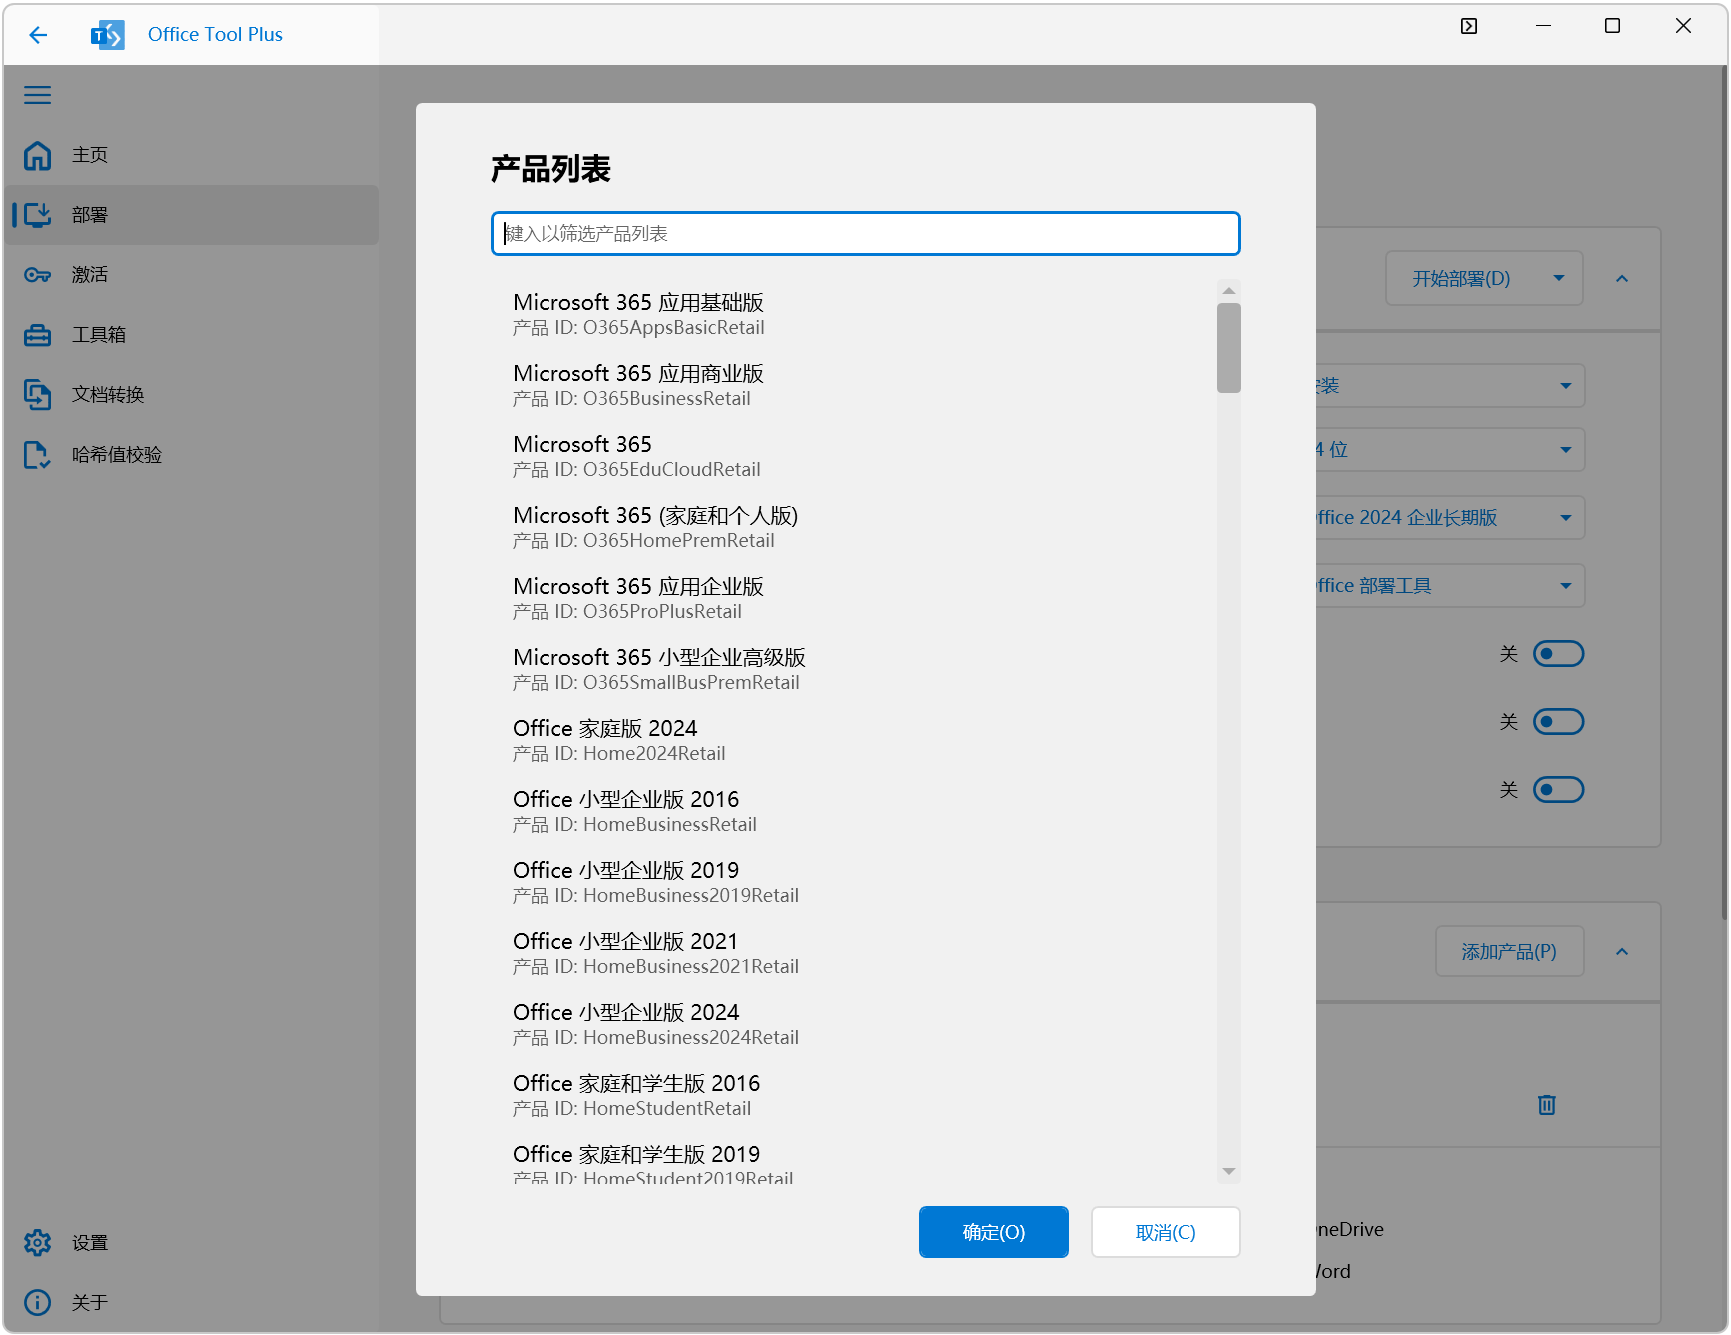The image size is (1731, 1335).
Task: Open the 关于 about page
Action: point(191,1303)
